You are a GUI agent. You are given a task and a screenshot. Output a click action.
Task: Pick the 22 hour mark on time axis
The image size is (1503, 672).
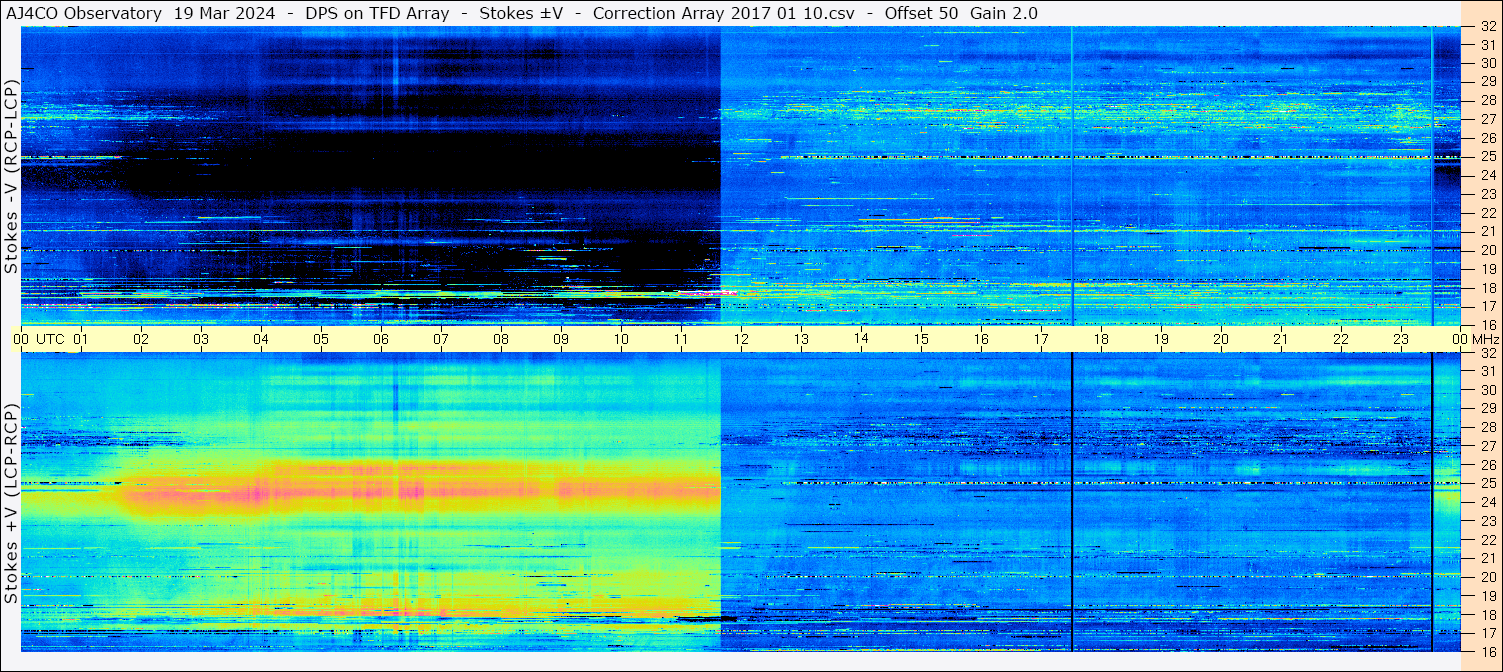[x=1341, y=339]
